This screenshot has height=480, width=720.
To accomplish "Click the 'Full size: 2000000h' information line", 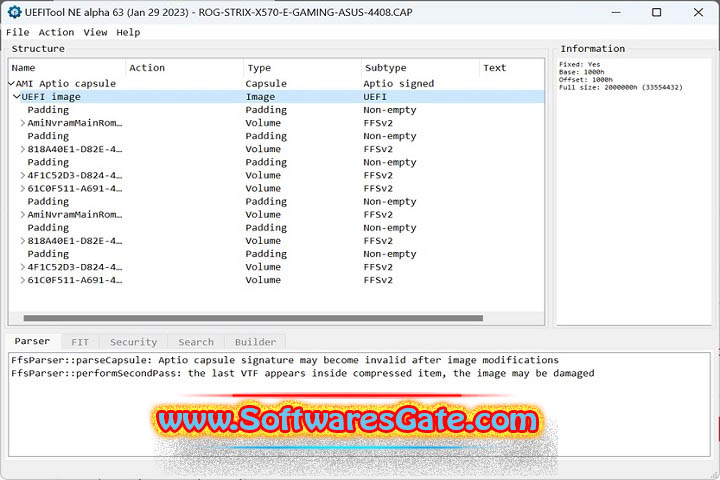I will [620, 87].
